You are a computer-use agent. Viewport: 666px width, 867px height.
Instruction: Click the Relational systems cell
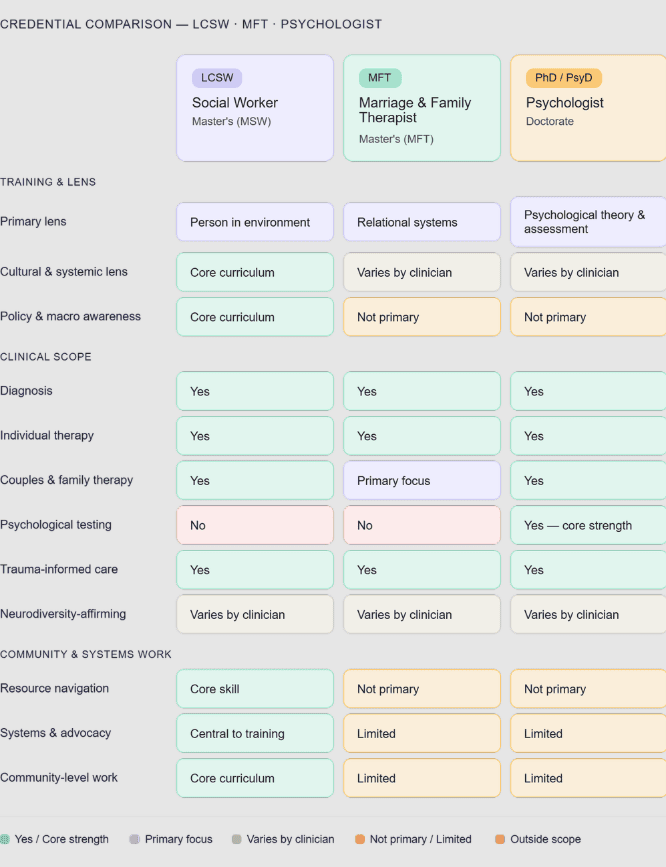pyautogui.click(x=421, y=222)
